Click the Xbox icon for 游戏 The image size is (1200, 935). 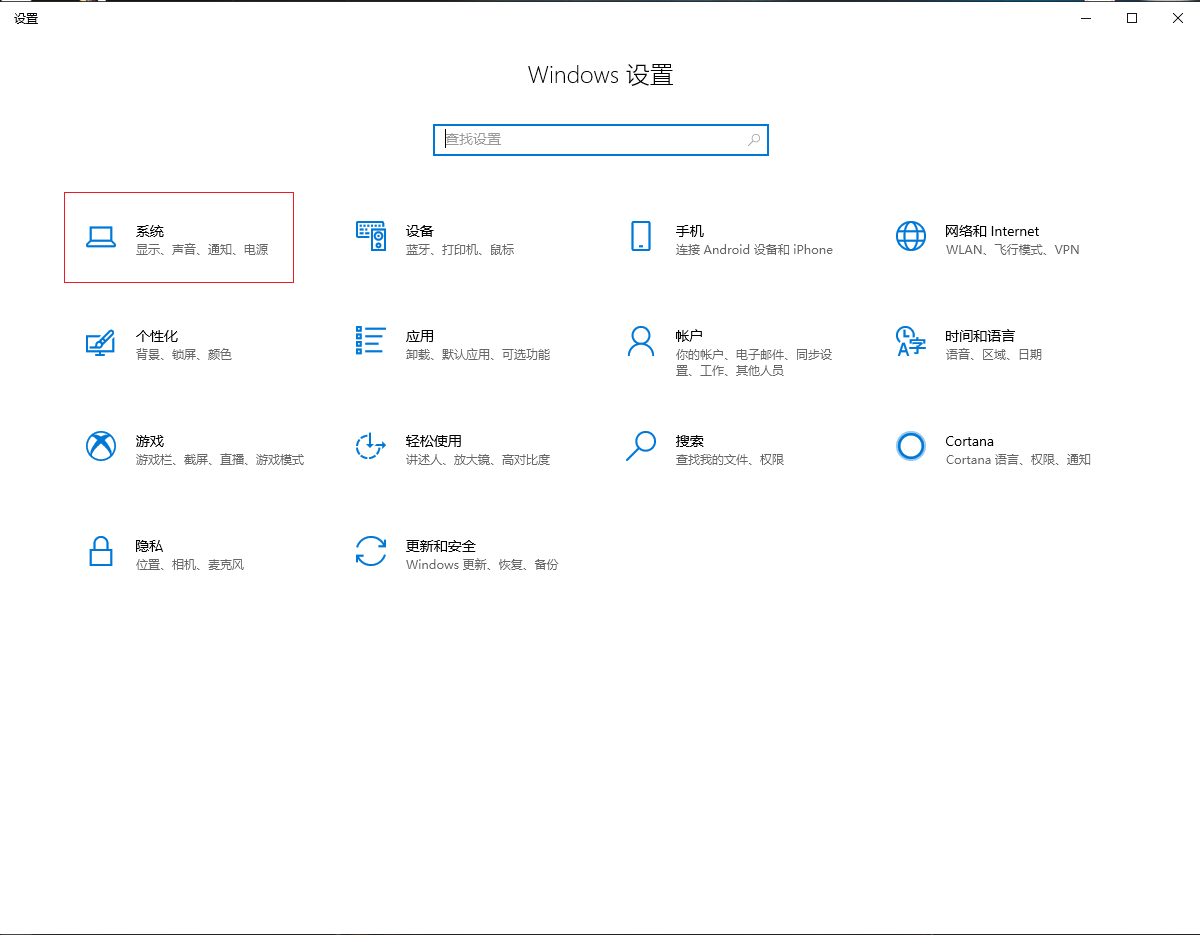(101, 446)
